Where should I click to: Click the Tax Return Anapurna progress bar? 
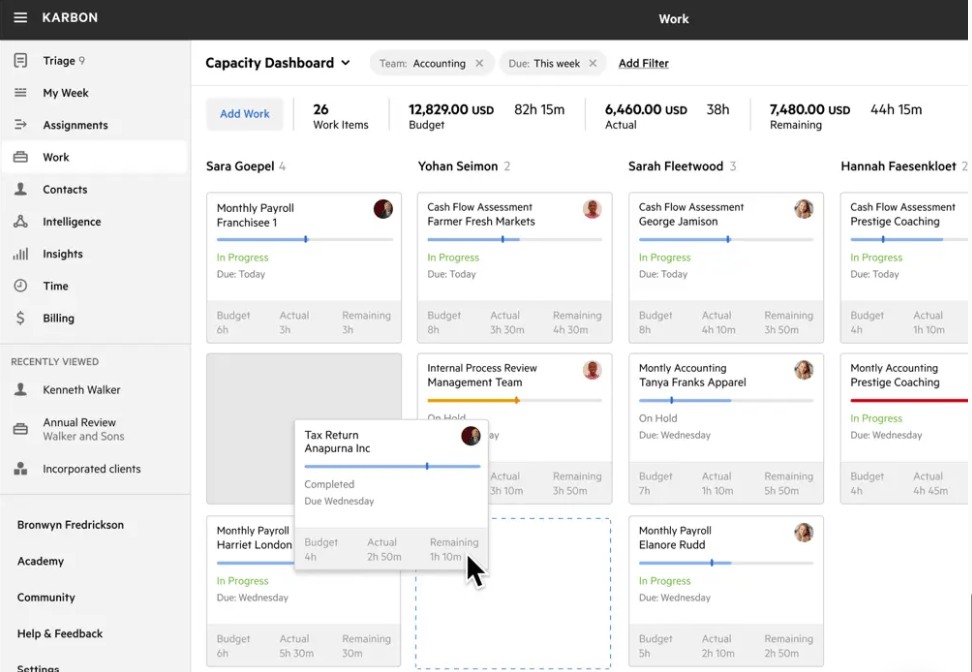click(392, 466)
